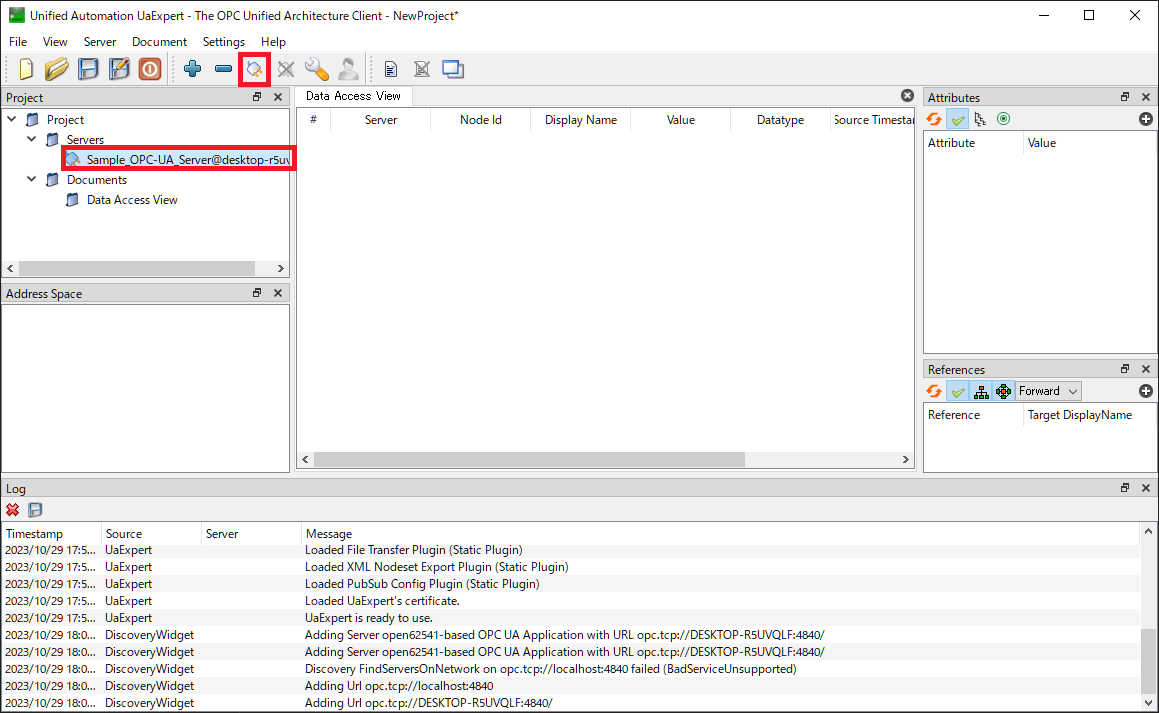This screenshot has width=1159, height=713.
Task: Click the Remove Server minus icon
Action: (223, 69)
